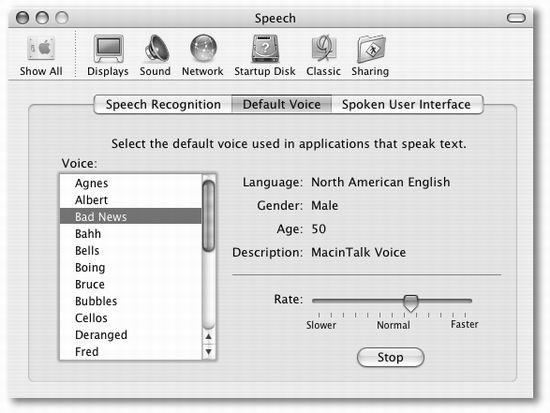This screenshot has height=413, width=550.
Task: Select the Bruce voice
Action: click(130, 284)
